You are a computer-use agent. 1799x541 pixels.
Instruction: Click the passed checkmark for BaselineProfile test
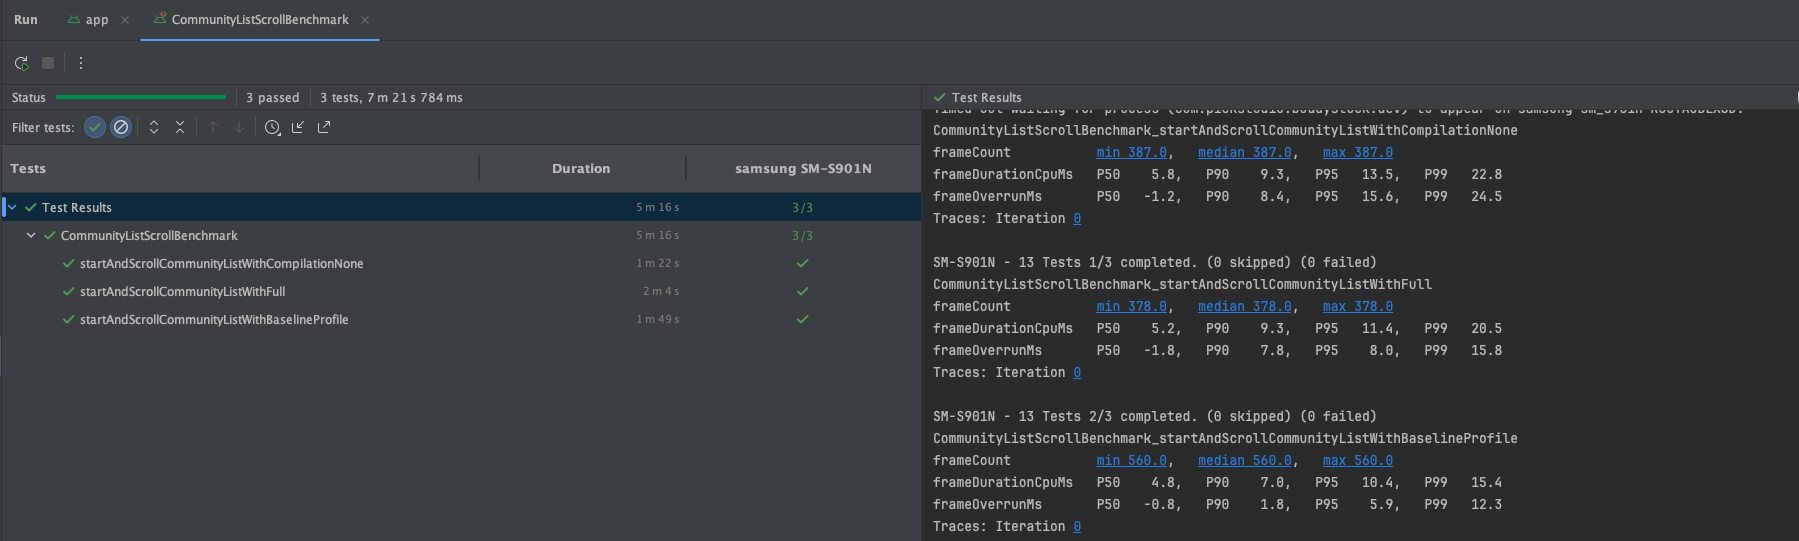coord(802,320)
